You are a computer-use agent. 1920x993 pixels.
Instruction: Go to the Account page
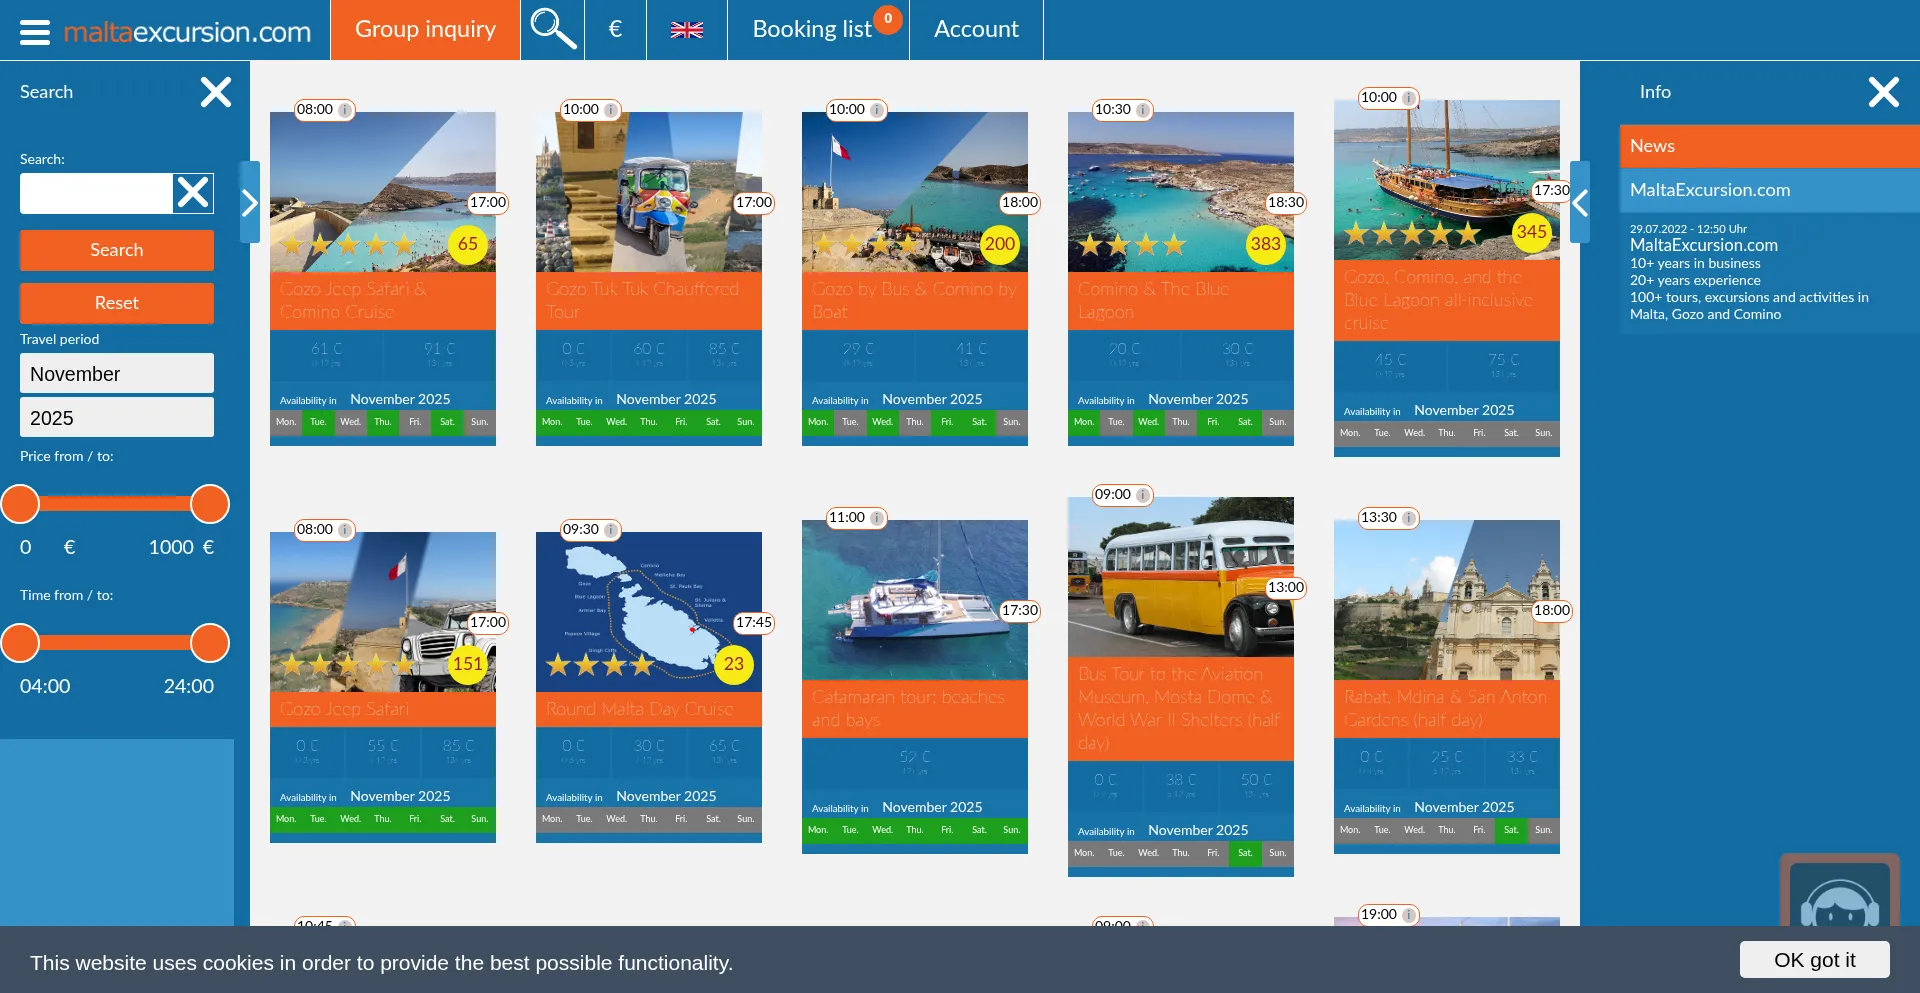(x=976, y=30)
